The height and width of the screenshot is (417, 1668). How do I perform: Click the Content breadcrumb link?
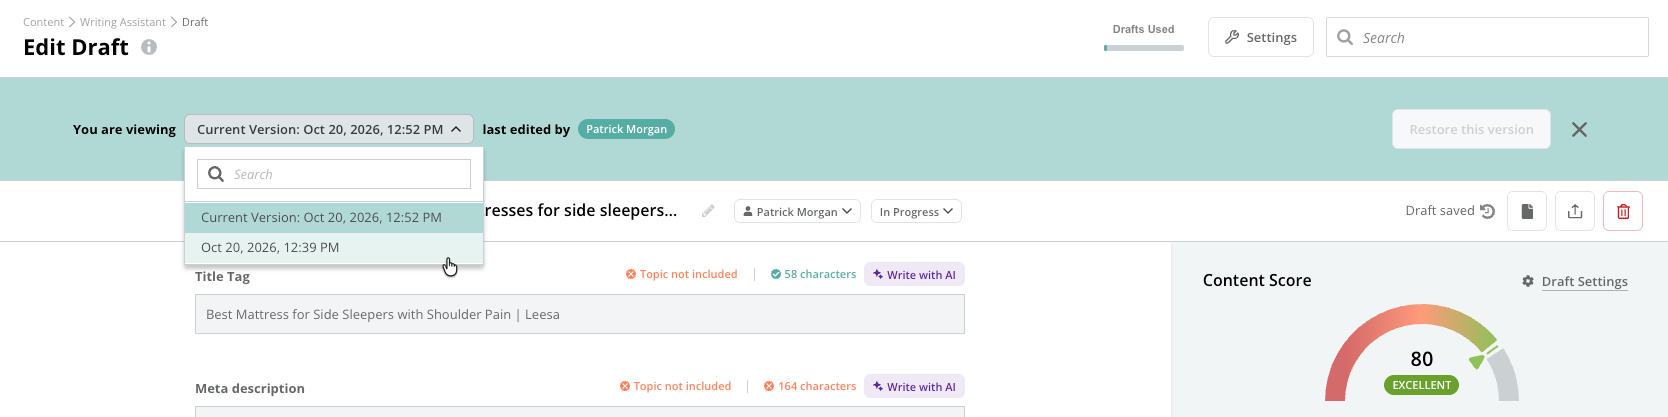coord(43,22)
